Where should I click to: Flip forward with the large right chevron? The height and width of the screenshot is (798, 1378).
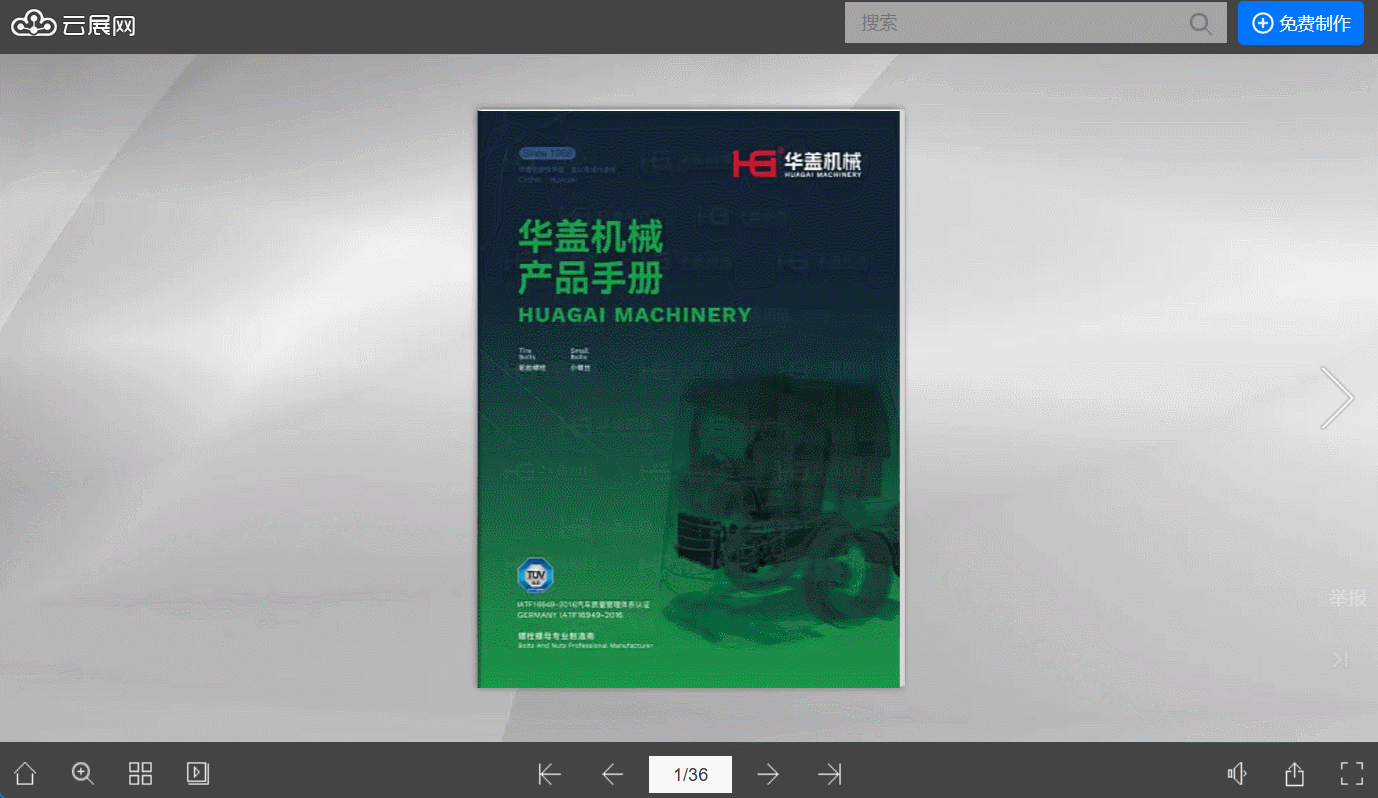point(1337,398)
